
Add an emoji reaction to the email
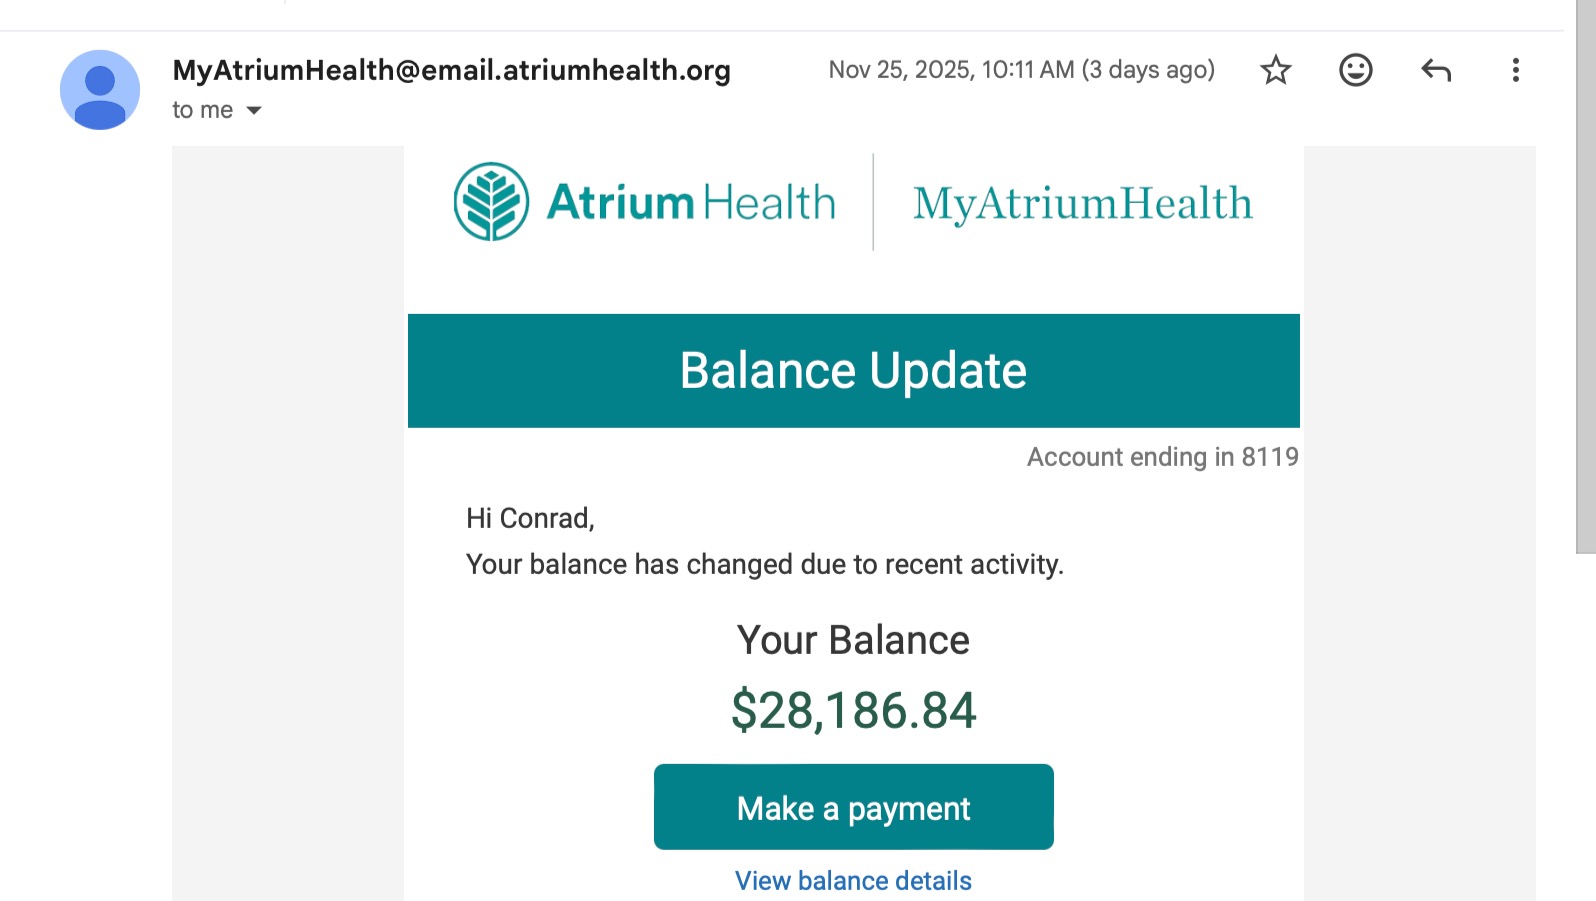click(x=1355, y=70)
